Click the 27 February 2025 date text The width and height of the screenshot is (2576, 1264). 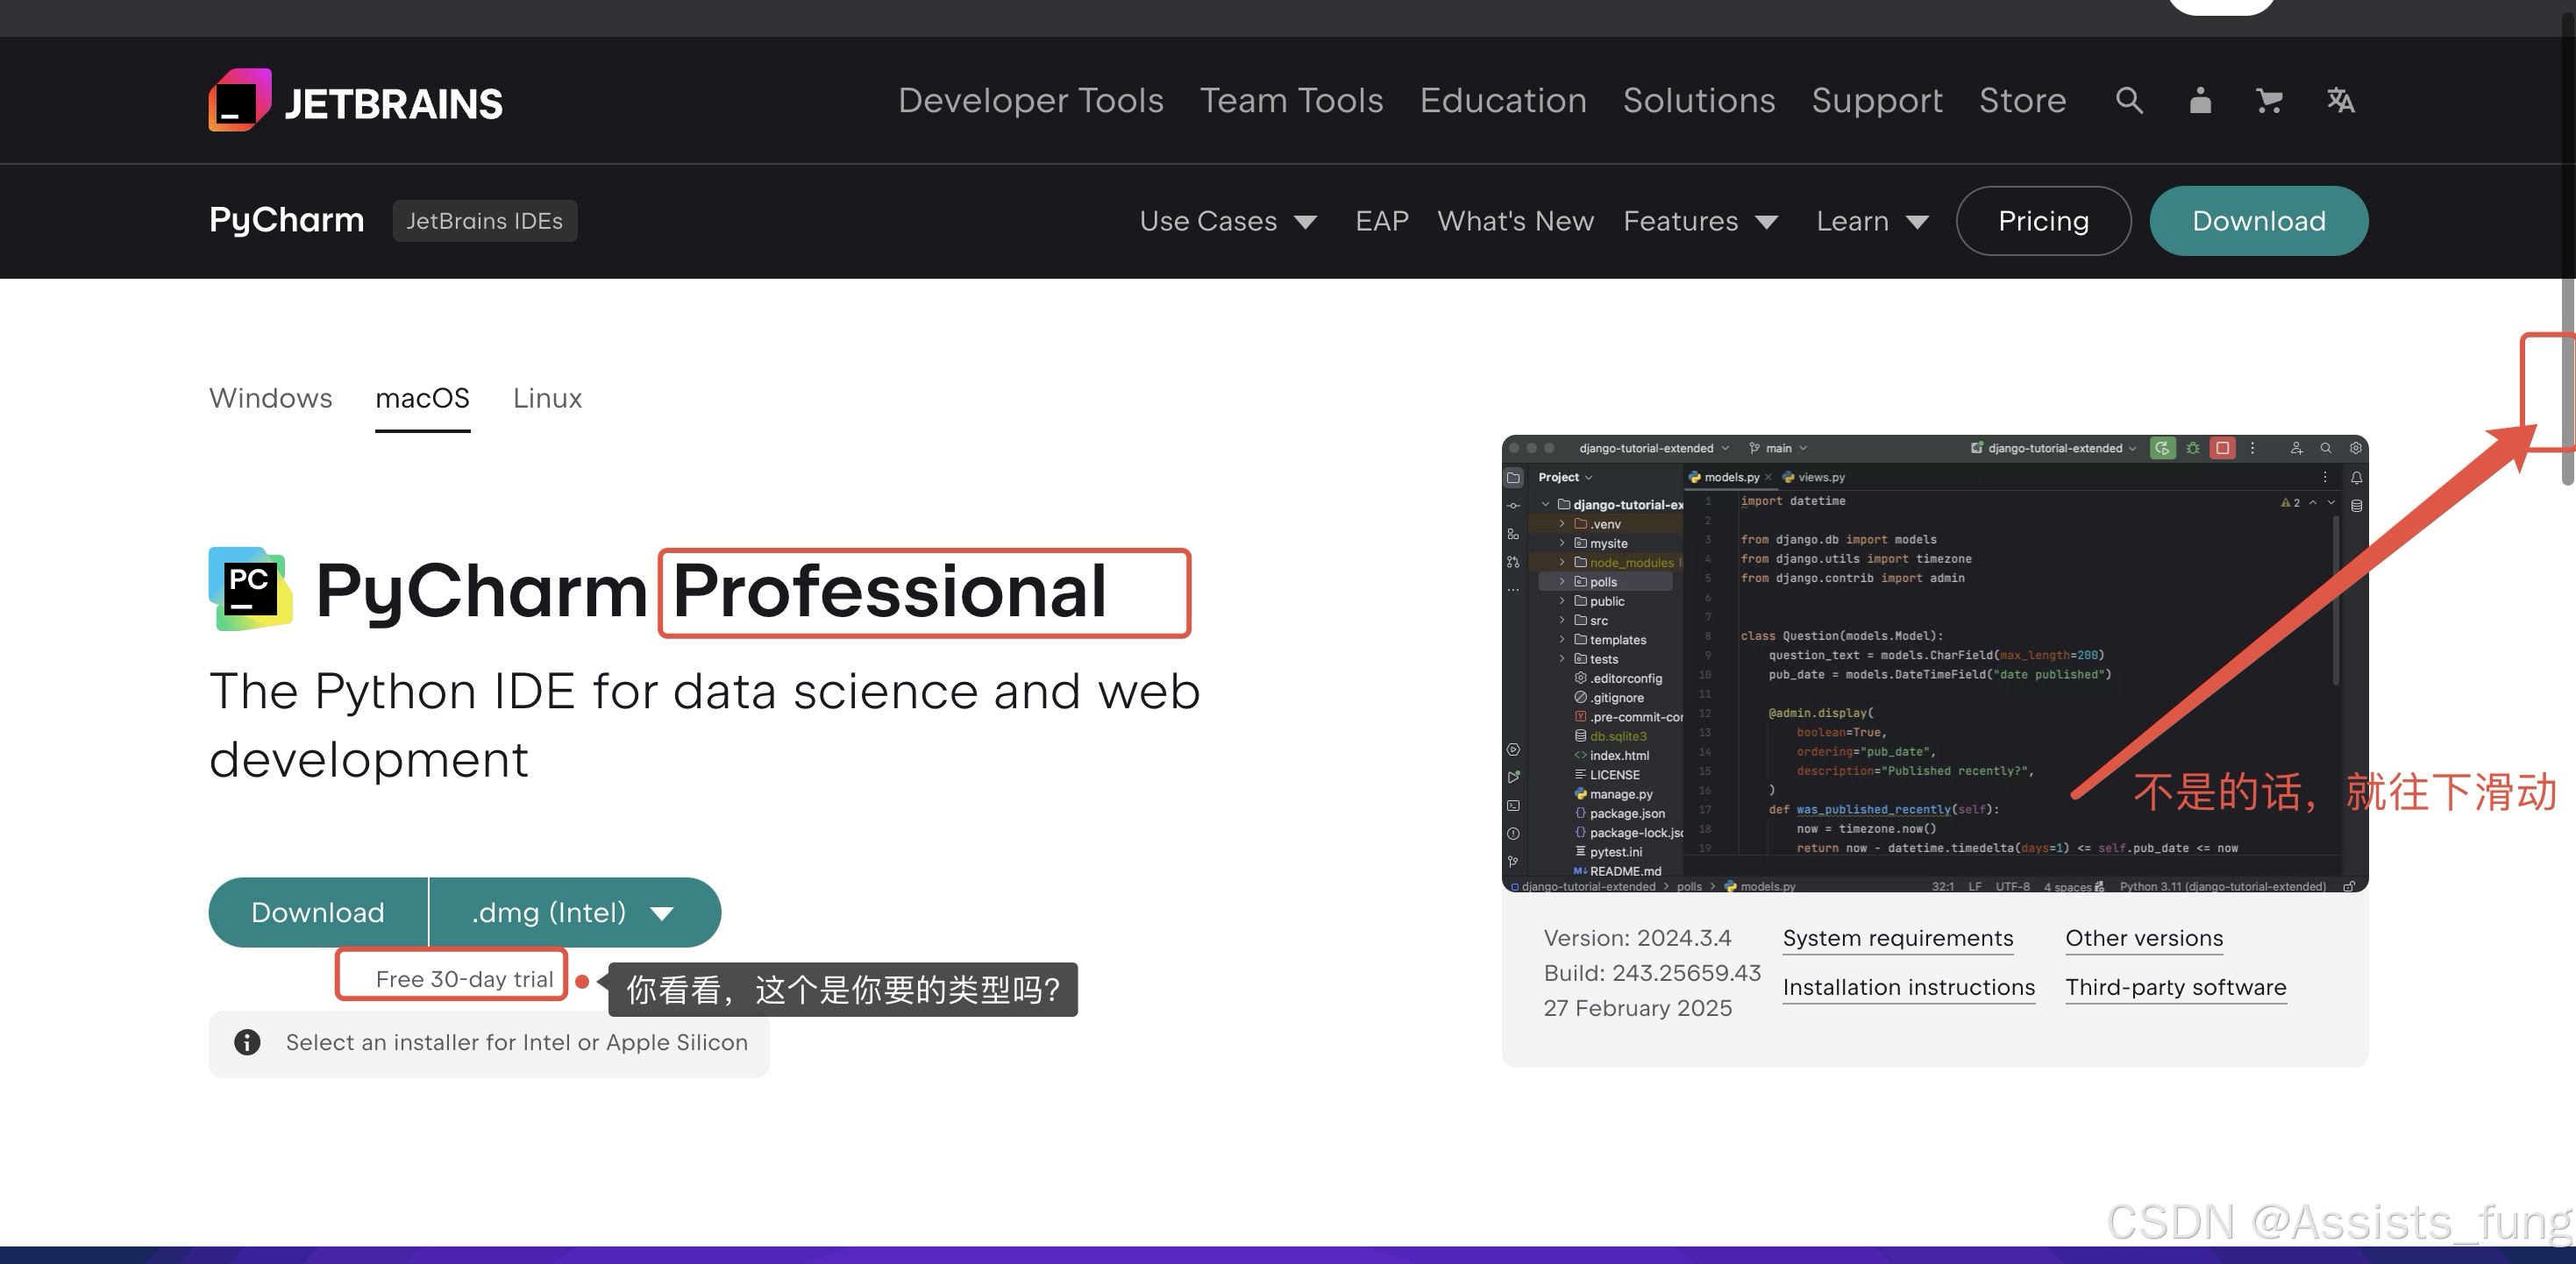[1637, 1008]
